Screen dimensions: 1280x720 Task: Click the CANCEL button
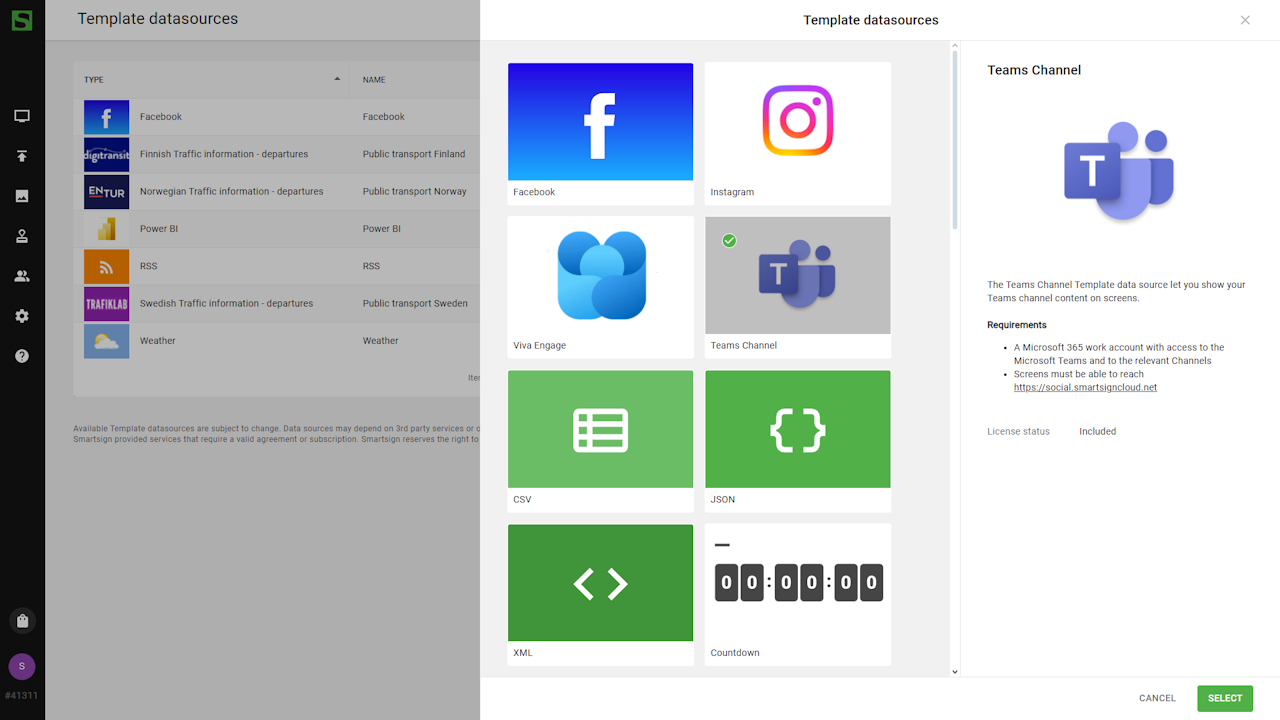1157,698
